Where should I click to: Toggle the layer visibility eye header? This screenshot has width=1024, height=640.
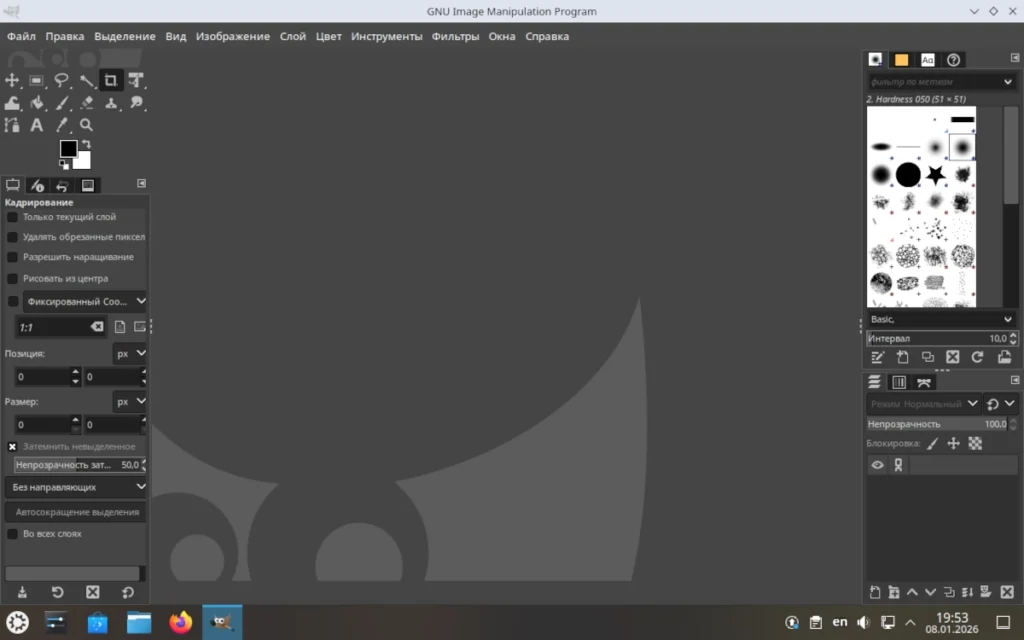tap(877, 465)
